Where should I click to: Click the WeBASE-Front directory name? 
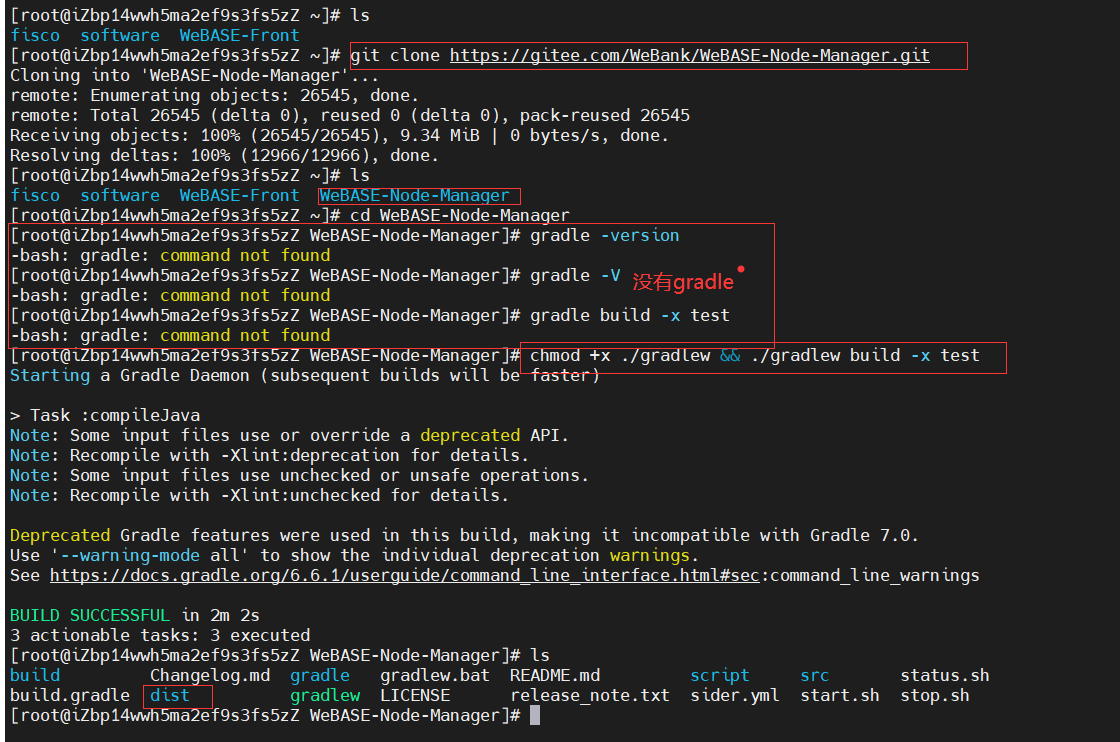[239, 35]
